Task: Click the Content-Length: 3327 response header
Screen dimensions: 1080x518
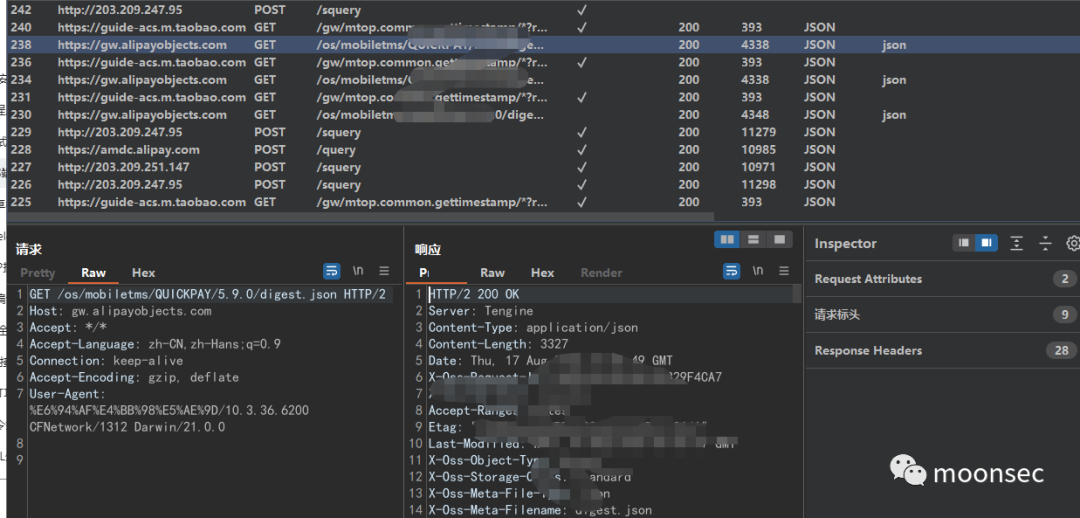Action: (x=499, y=344)
